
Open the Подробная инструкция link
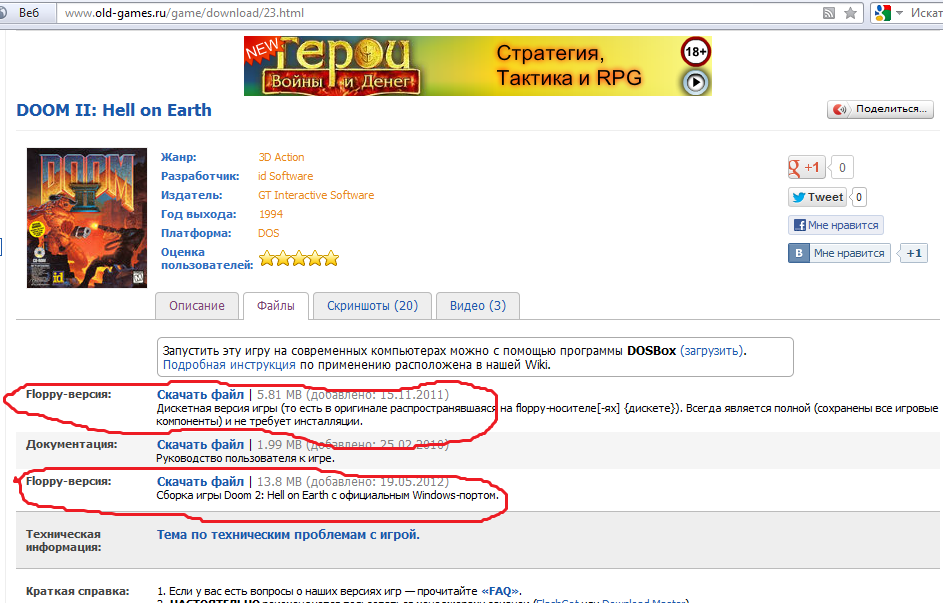tap(229, 365)
